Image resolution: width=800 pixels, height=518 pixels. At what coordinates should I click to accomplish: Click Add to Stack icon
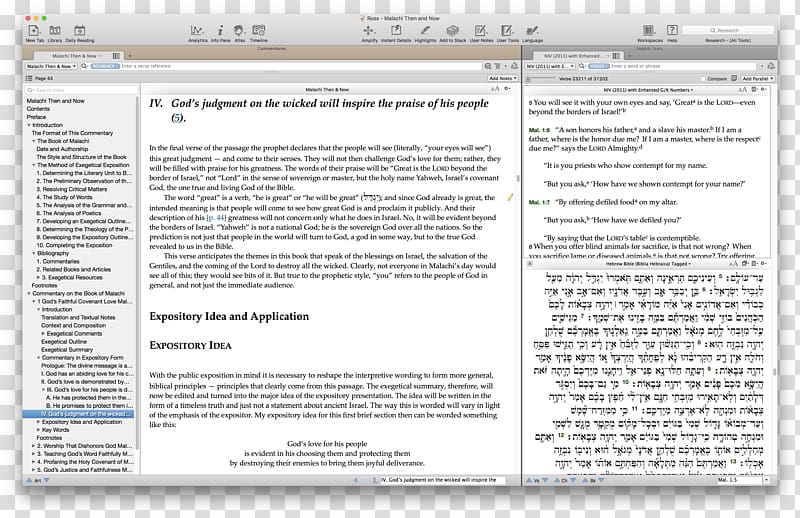tap(453, 33)
